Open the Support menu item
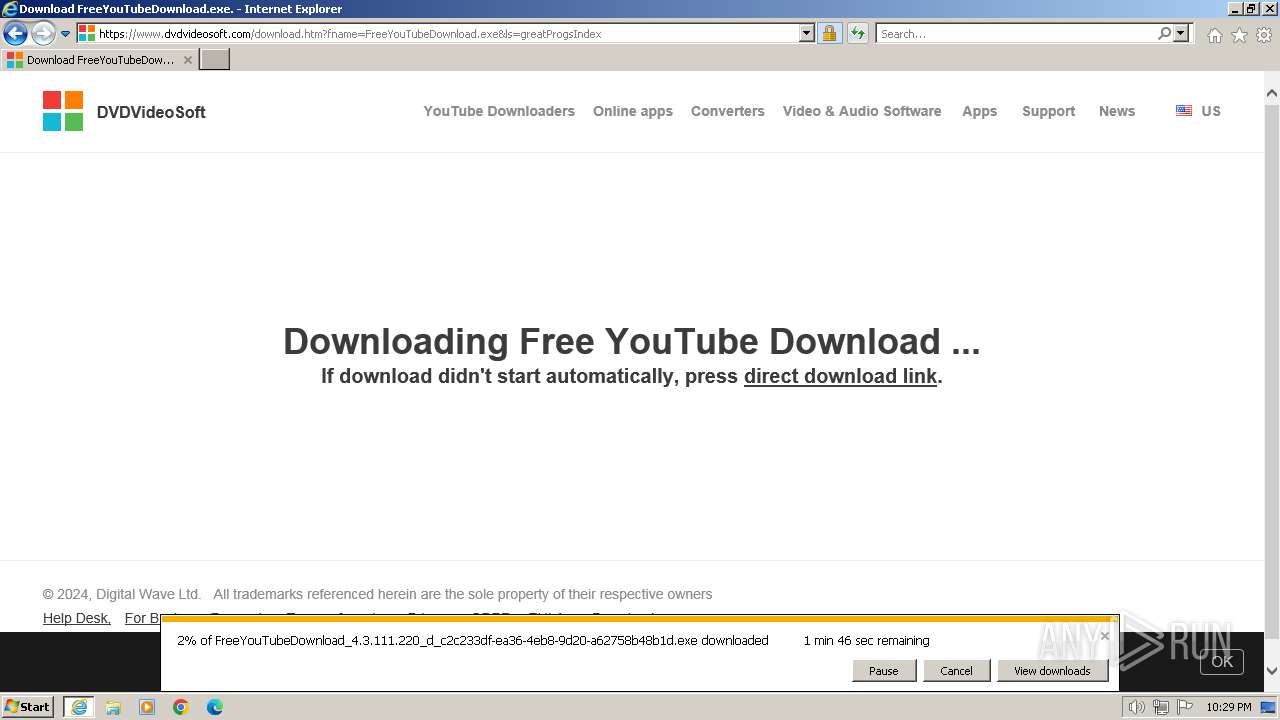This screenshot has width=1280, height=720. [1048, 111]
